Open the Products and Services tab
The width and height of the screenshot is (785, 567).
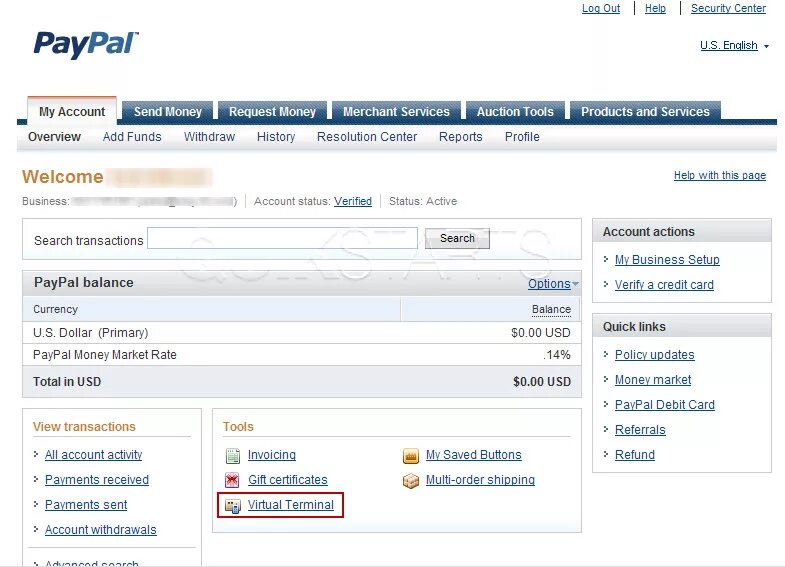coord(645,111)
